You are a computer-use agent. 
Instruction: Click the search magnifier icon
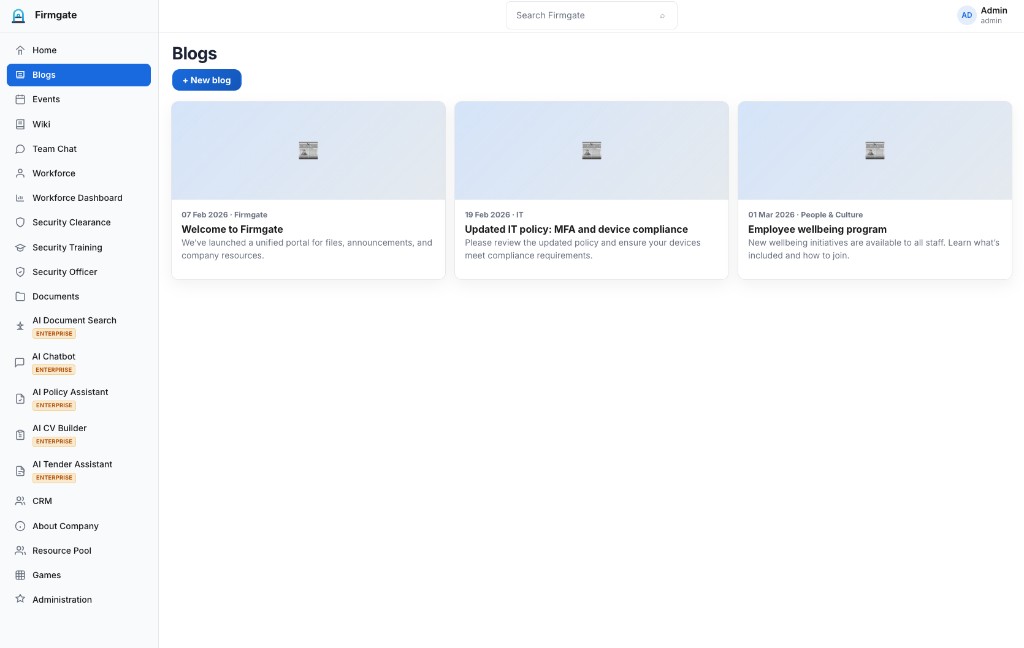(662, 16)
